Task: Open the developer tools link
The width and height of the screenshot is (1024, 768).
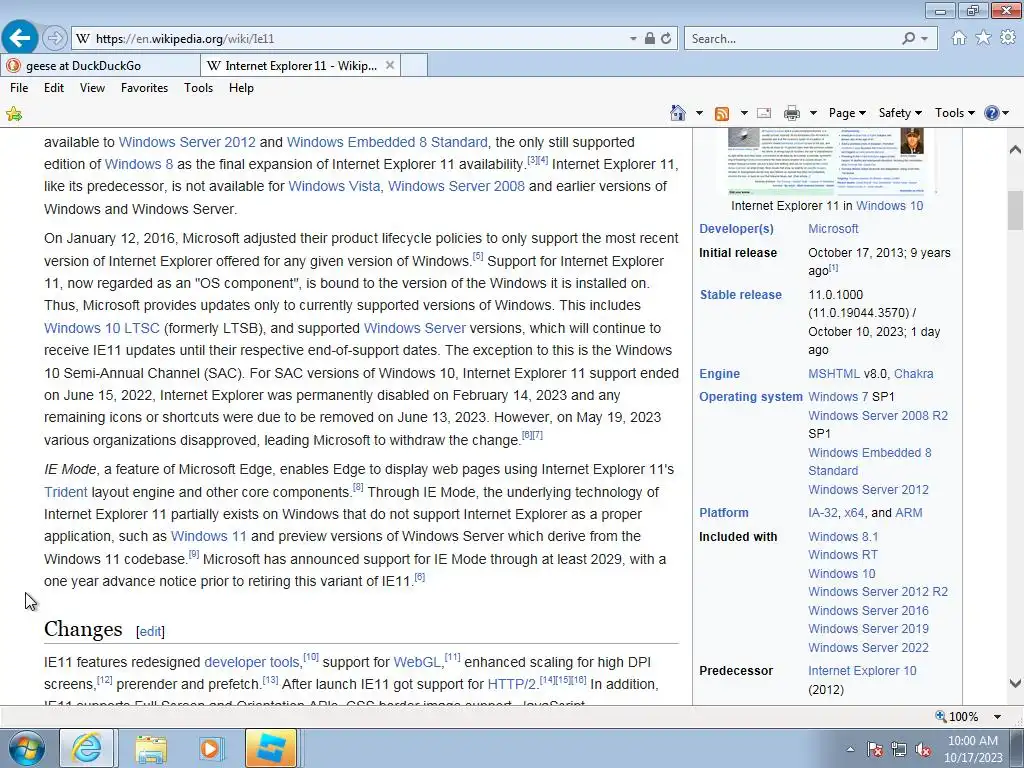Action: coord(251,662)
